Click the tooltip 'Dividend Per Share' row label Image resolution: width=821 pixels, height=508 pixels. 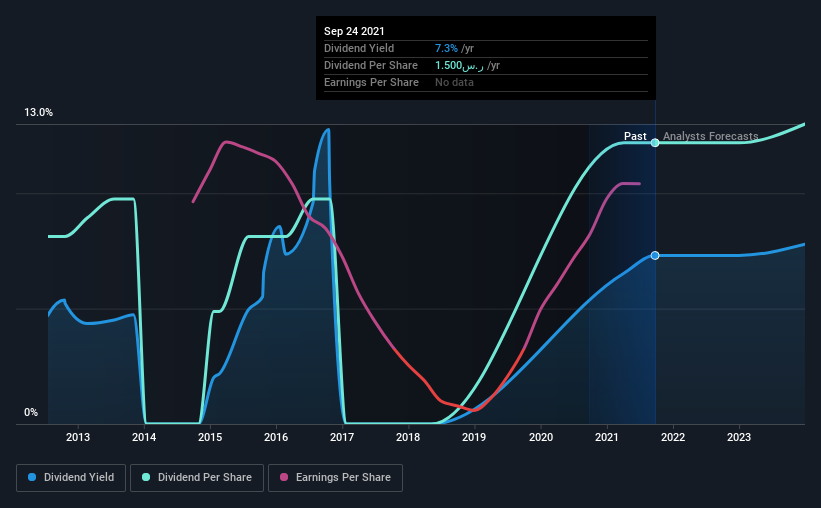point(371,65)
